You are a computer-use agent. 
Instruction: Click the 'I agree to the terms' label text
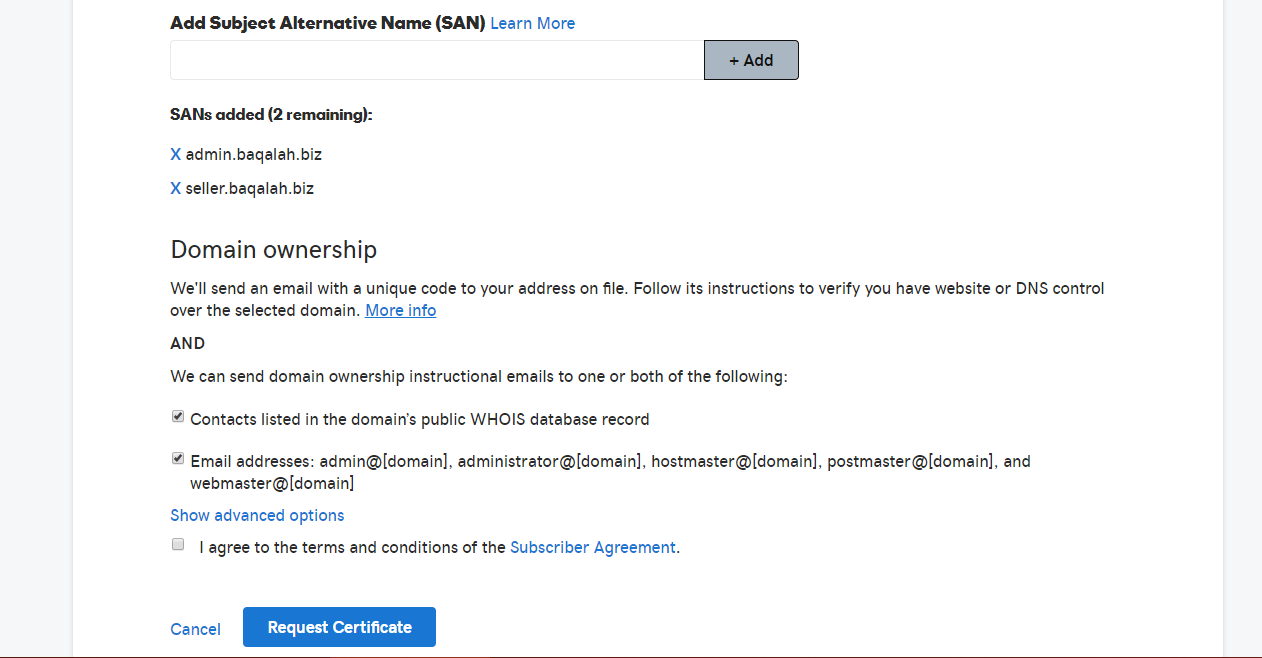point(352,548)
